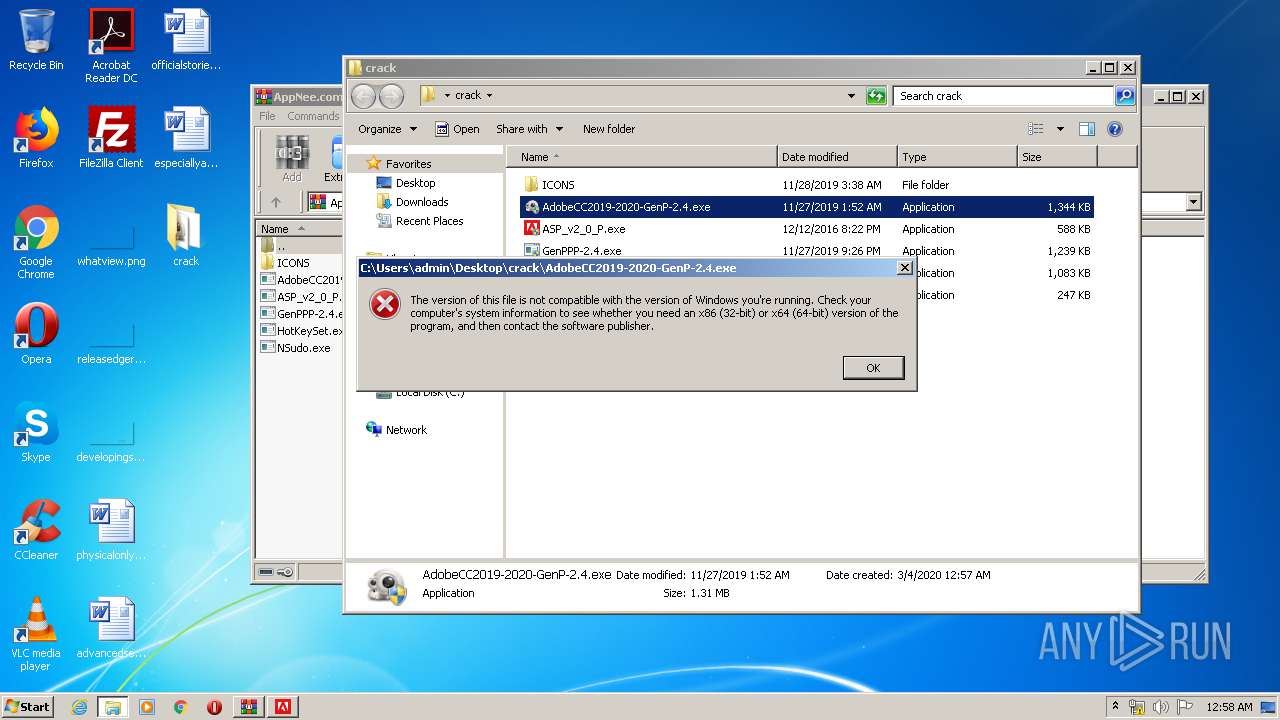1280x720 pixels.
Task: Click Internet Explorer taskbar icon
Action: click(79, 707)
